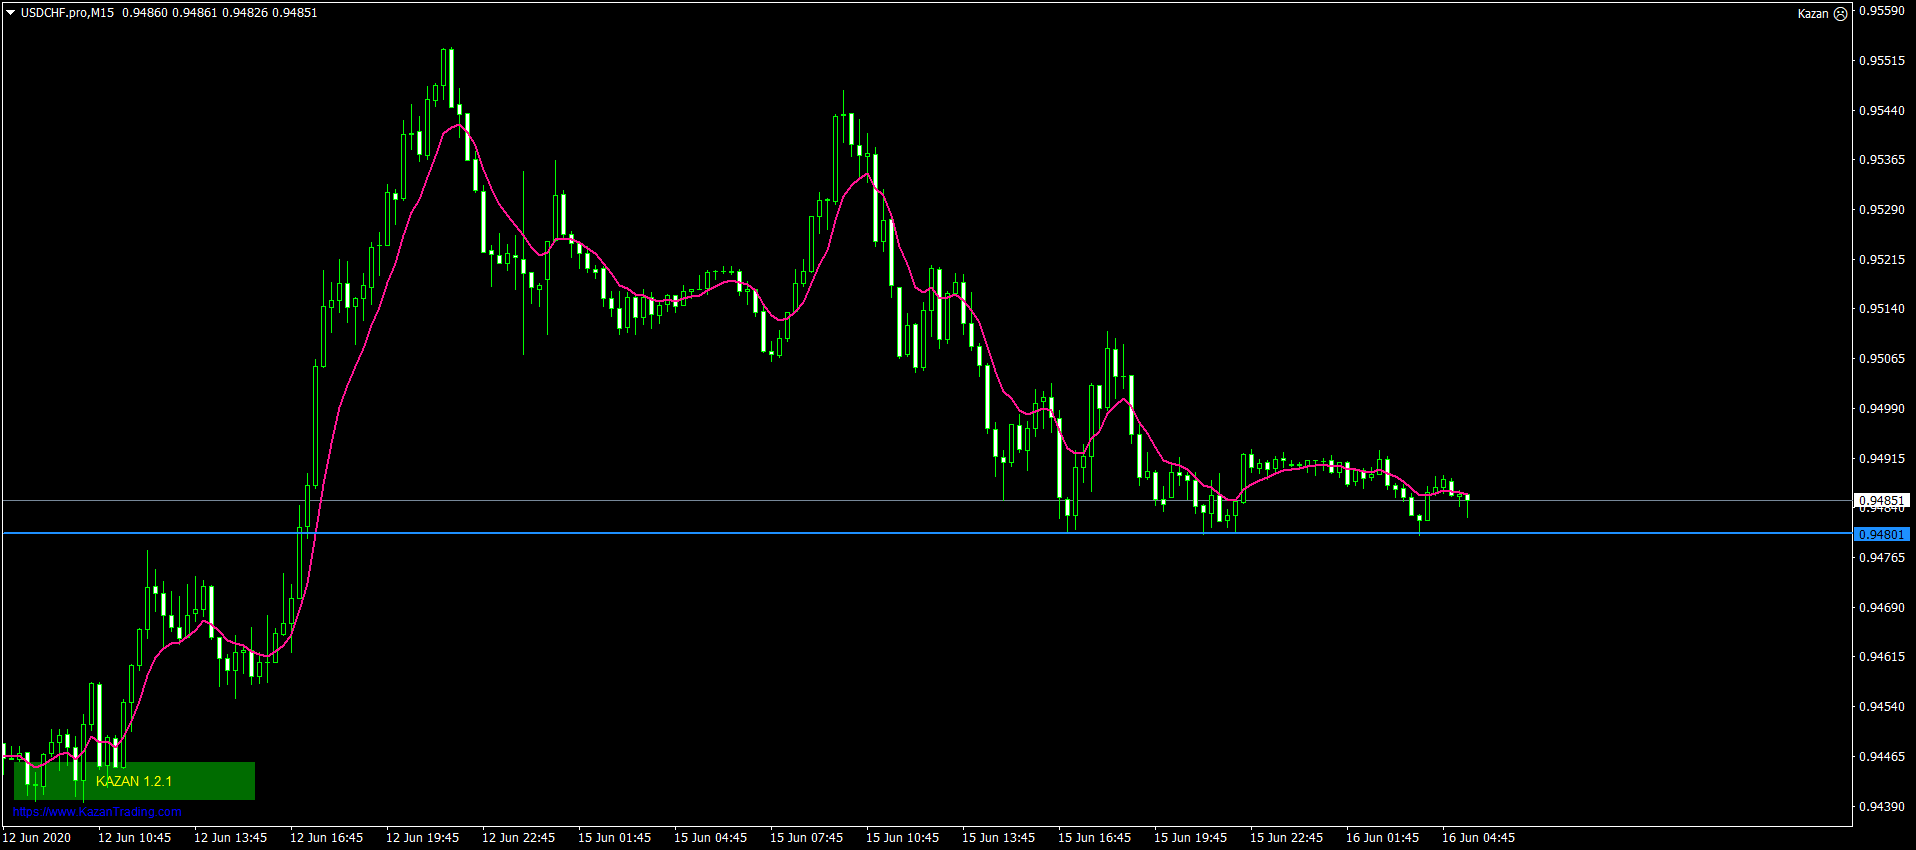Click the 0.95590 price axis value
The width and height of the screenshot is (1916, 850).
pyautogui.click(x=1881, y=11)
